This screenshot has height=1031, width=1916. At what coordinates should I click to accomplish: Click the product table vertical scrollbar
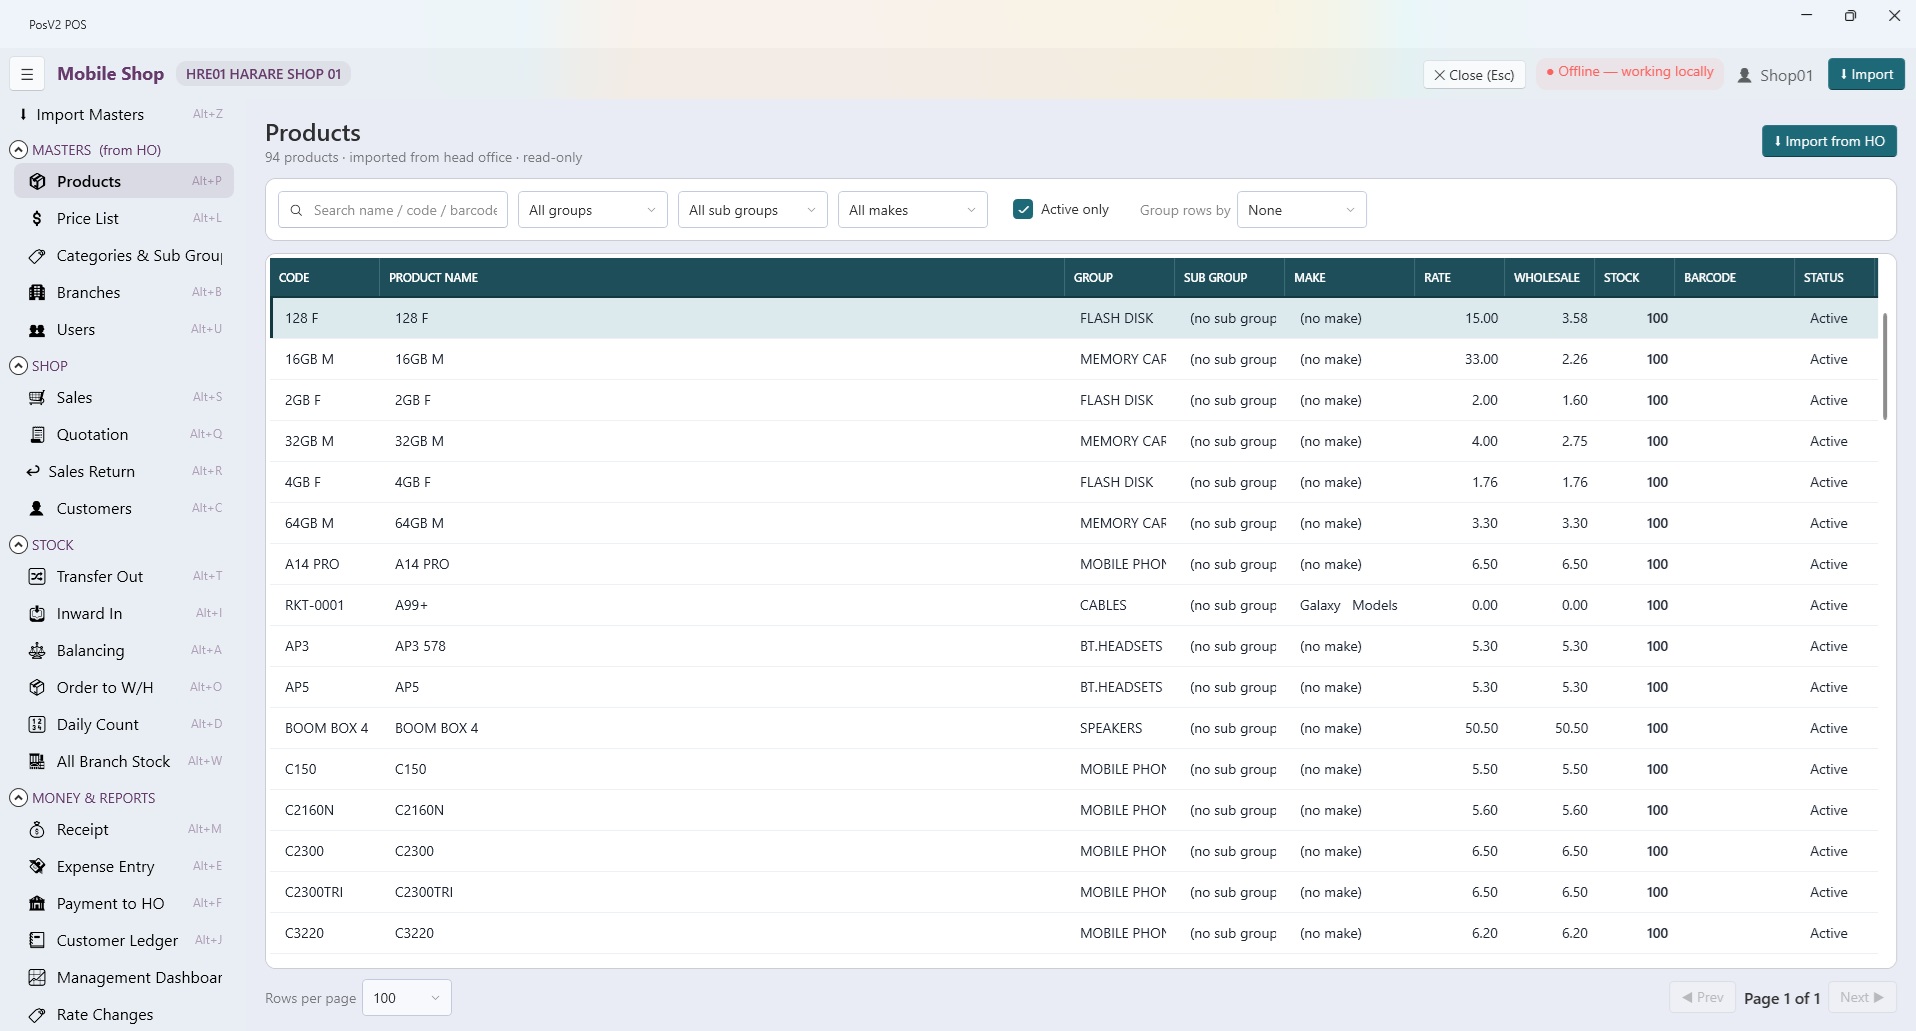[x=1885, y=366]
